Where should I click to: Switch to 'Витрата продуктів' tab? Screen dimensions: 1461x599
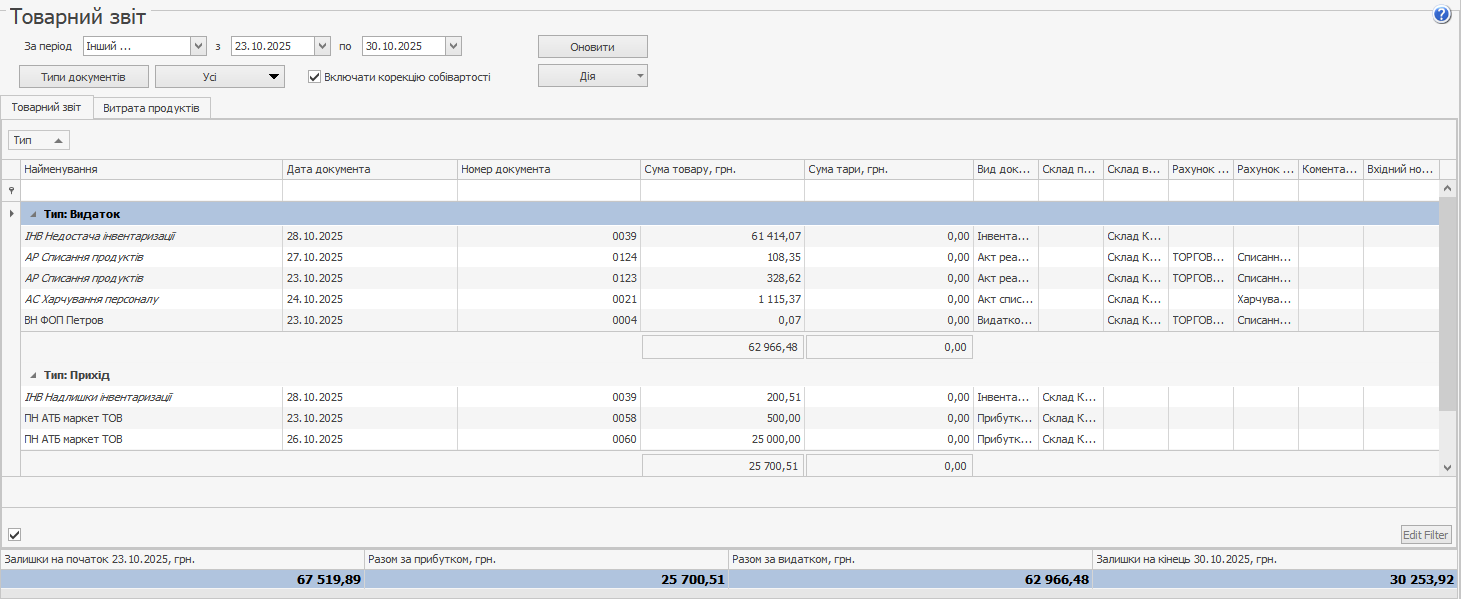[151, 108]
